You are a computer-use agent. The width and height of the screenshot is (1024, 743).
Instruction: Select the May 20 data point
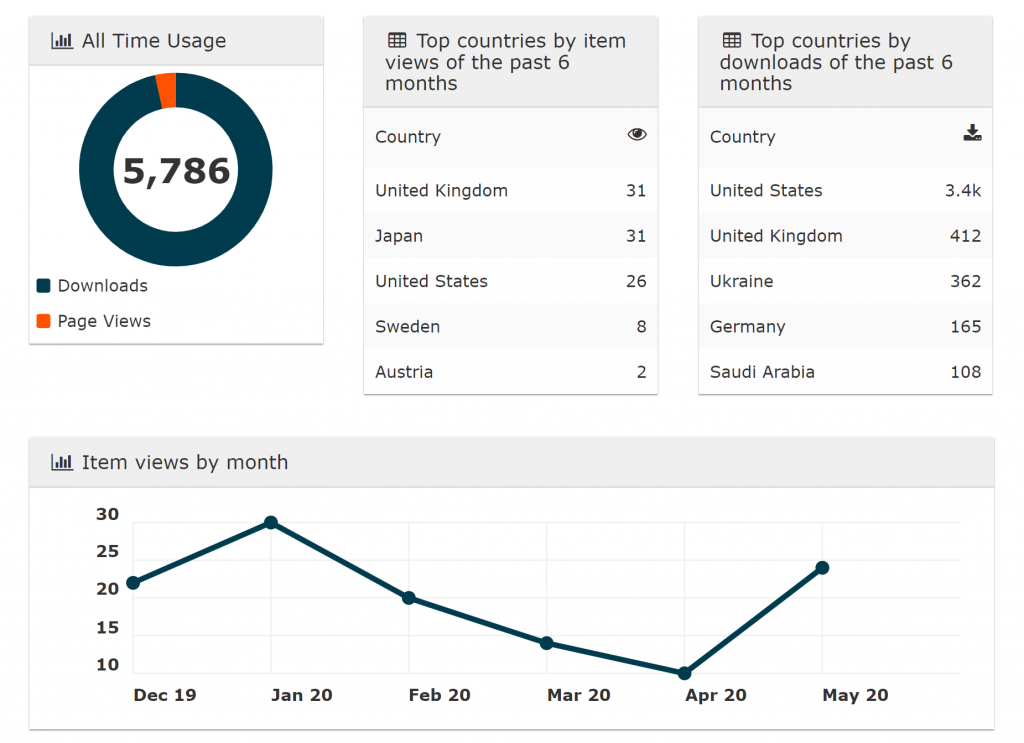coord(822,568)
